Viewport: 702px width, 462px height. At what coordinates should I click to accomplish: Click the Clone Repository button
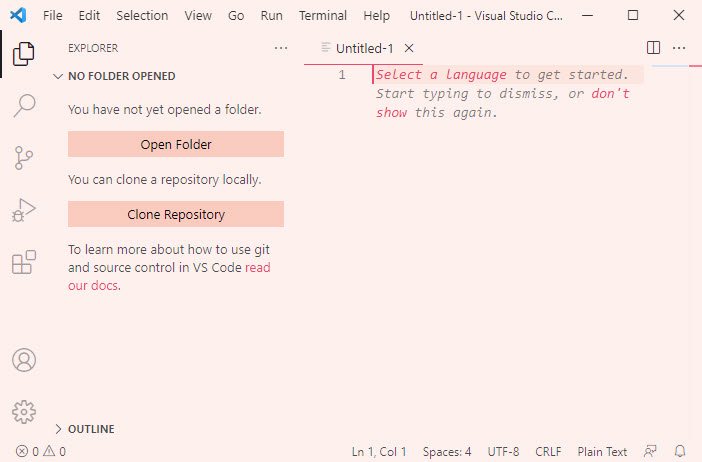[x=176, y=214]
